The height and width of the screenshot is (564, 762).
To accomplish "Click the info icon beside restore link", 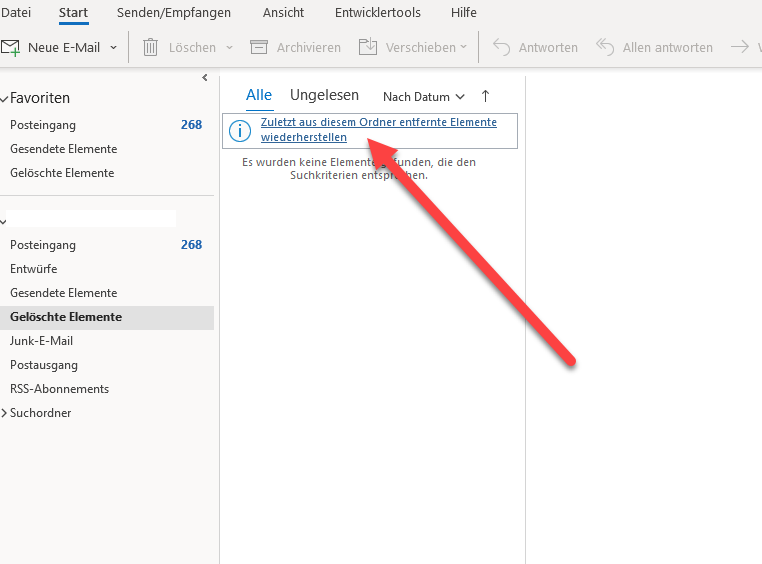I will point(240,131).
